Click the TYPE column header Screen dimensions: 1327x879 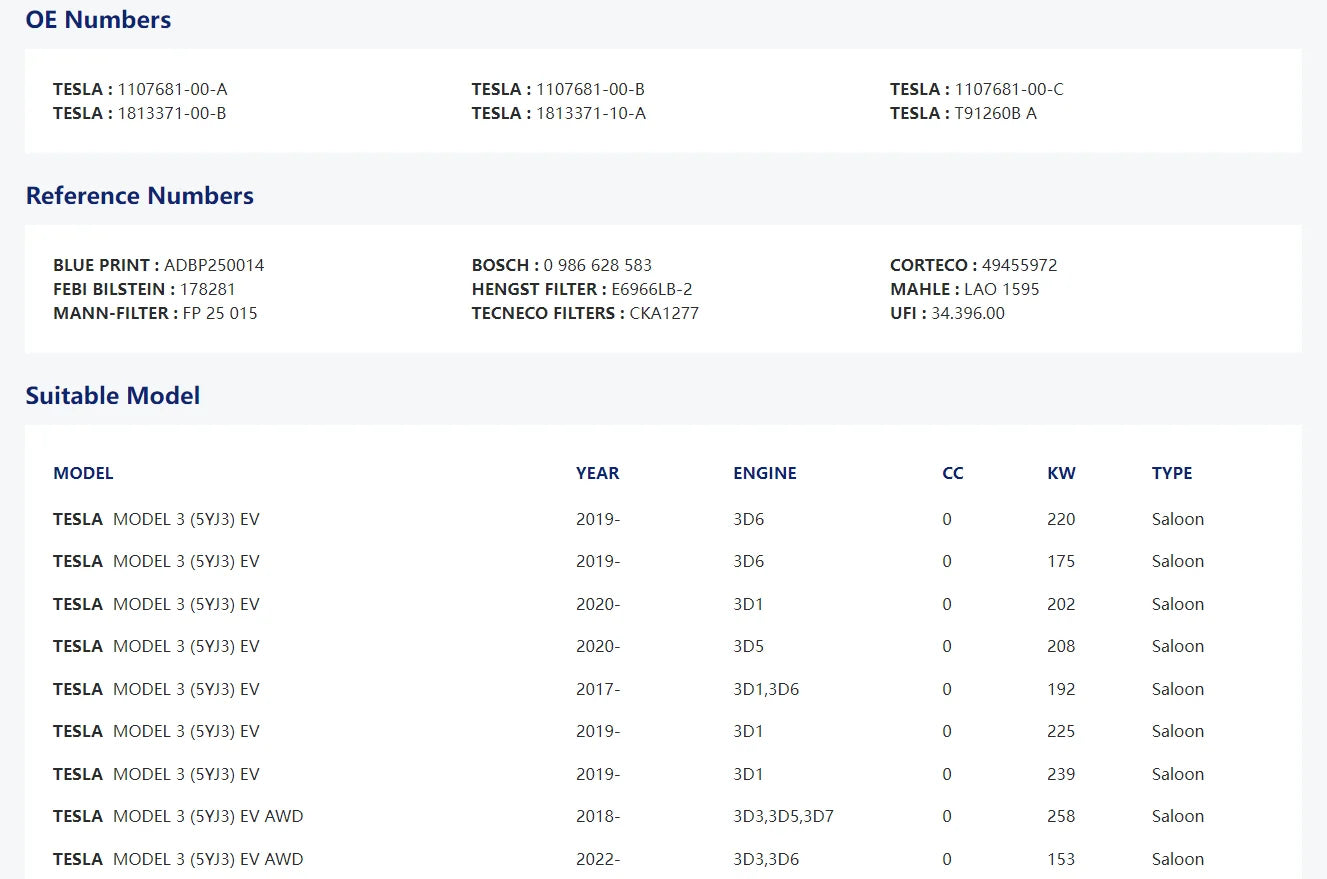click(1172, 473)
